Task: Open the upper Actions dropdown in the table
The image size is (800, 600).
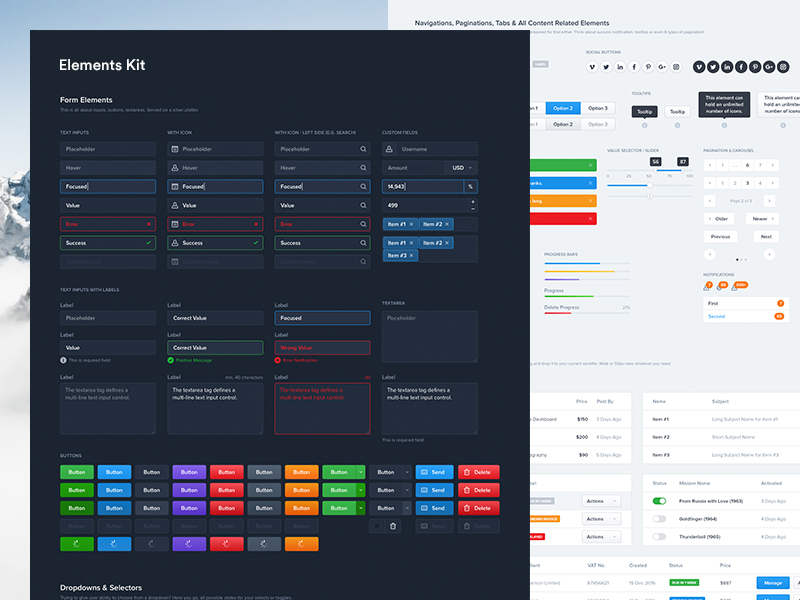Action: click(602, 501)
